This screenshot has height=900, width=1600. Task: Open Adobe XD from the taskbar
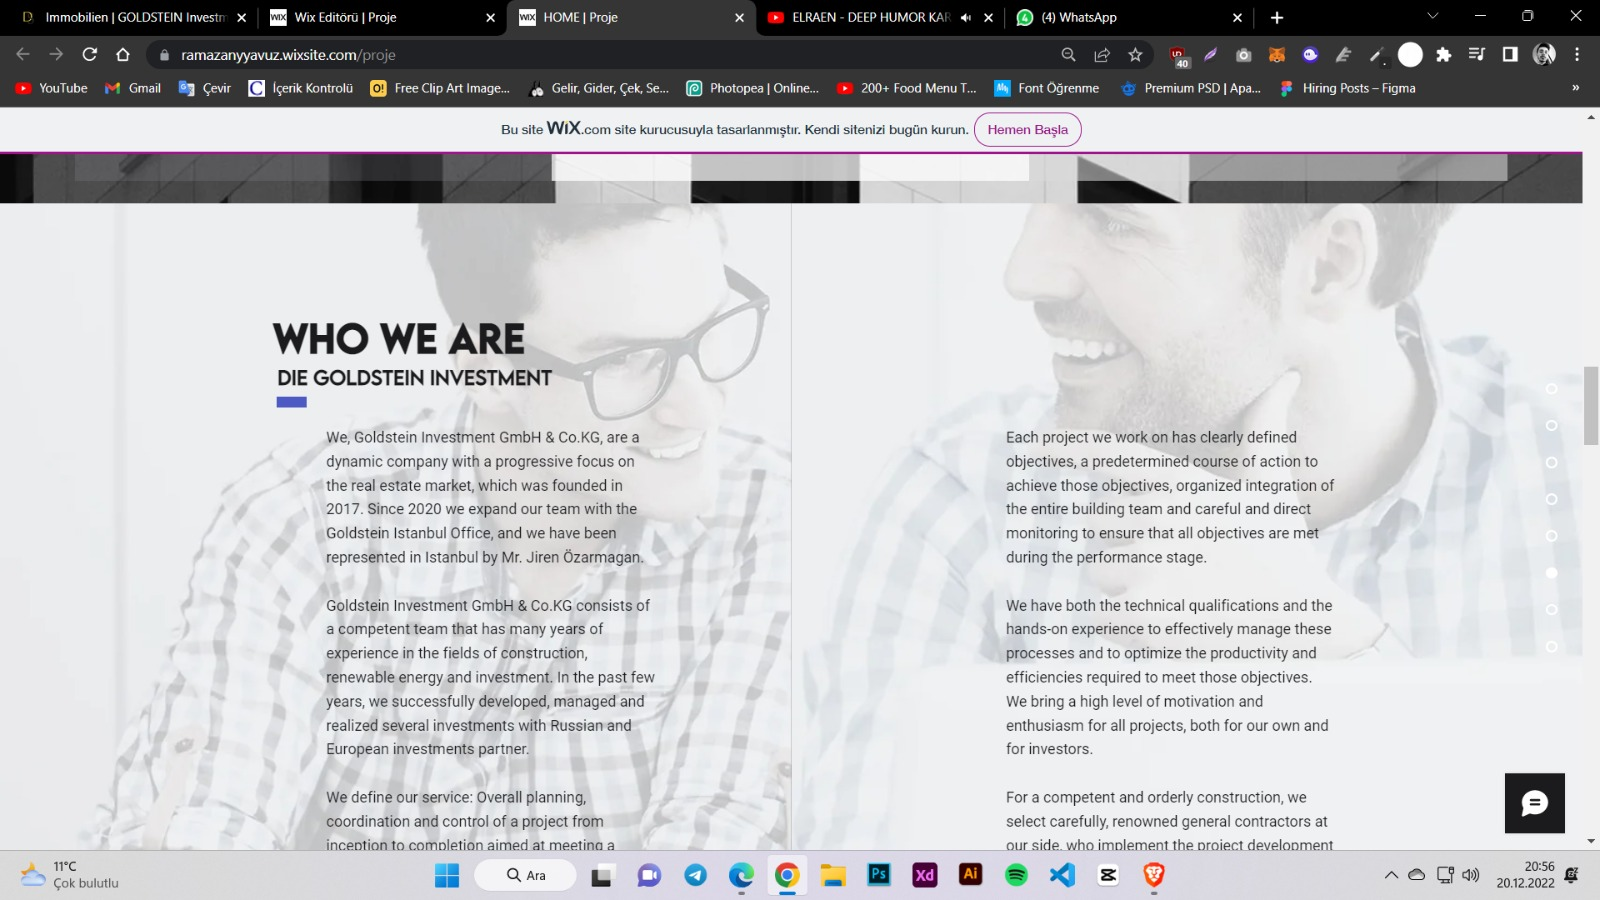click(x=925, y=876)
